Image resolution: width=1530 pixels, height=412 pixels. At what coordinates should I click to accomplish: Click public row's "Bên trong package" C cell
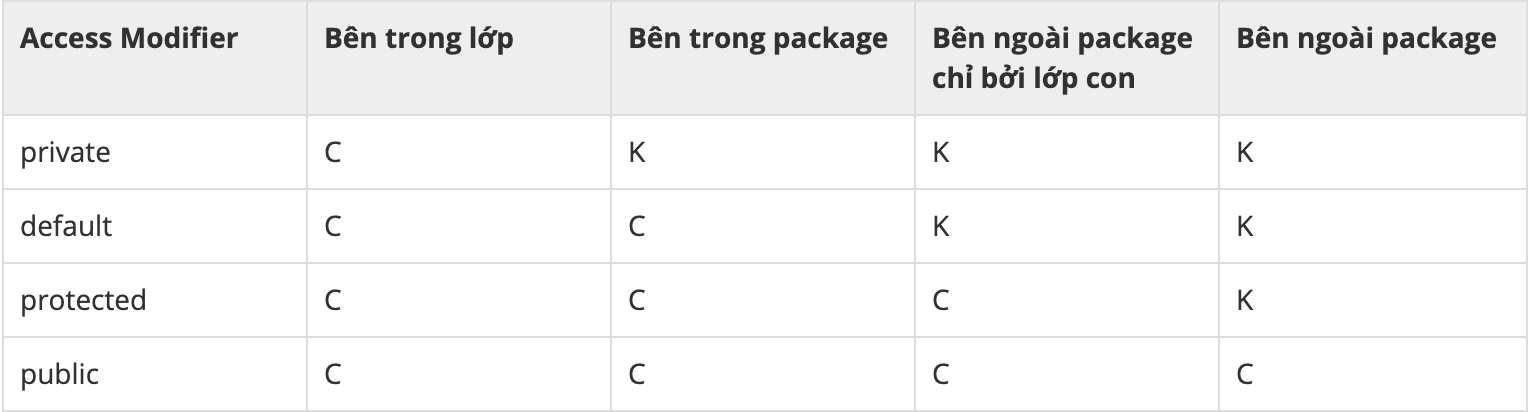pos(637,375)
